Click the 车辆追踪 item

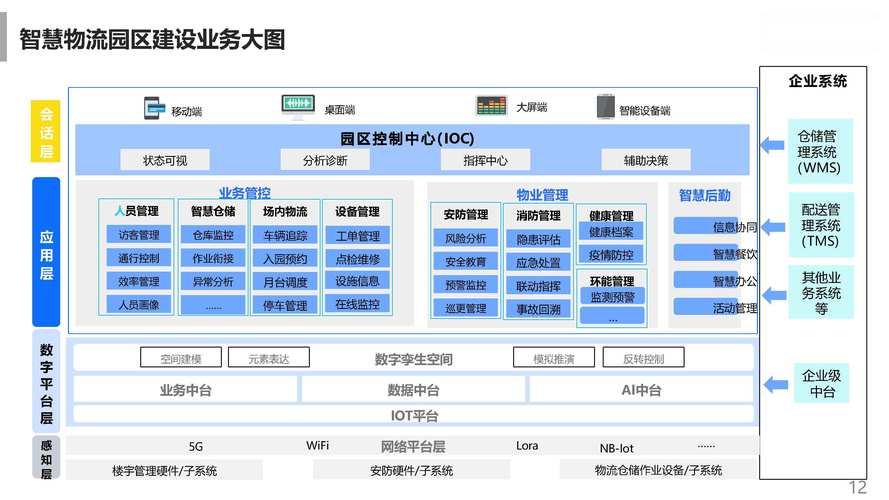pos(285,236)
